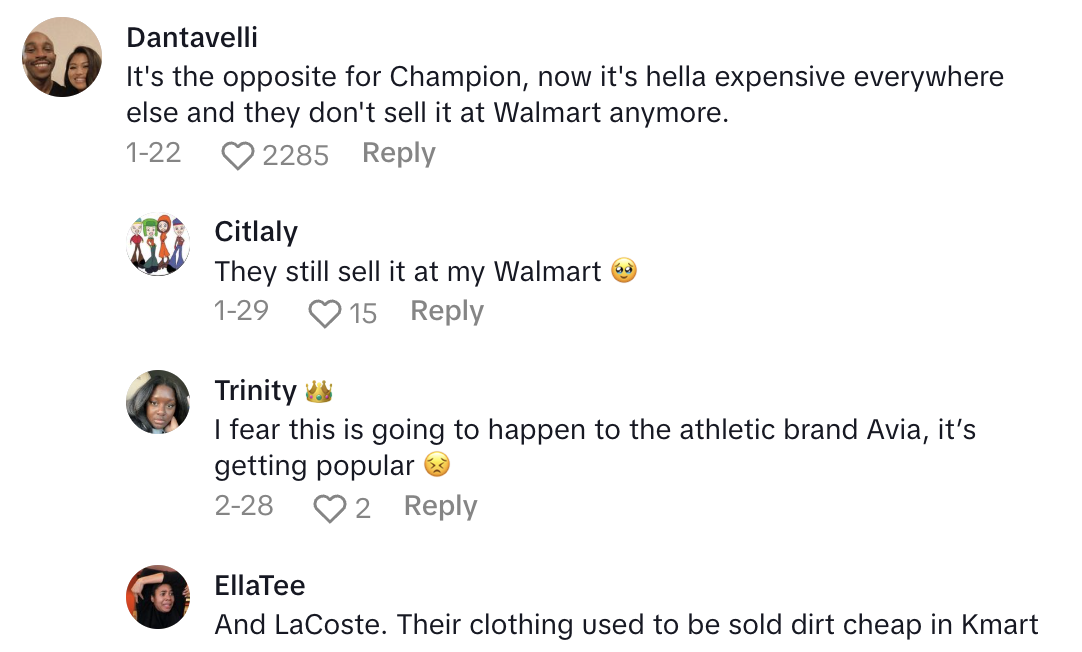Image resolution: width=1082 pixels, height=652 pixels.
Task: Open Citlaly's cartoon avatar
Action: point(158,245)
